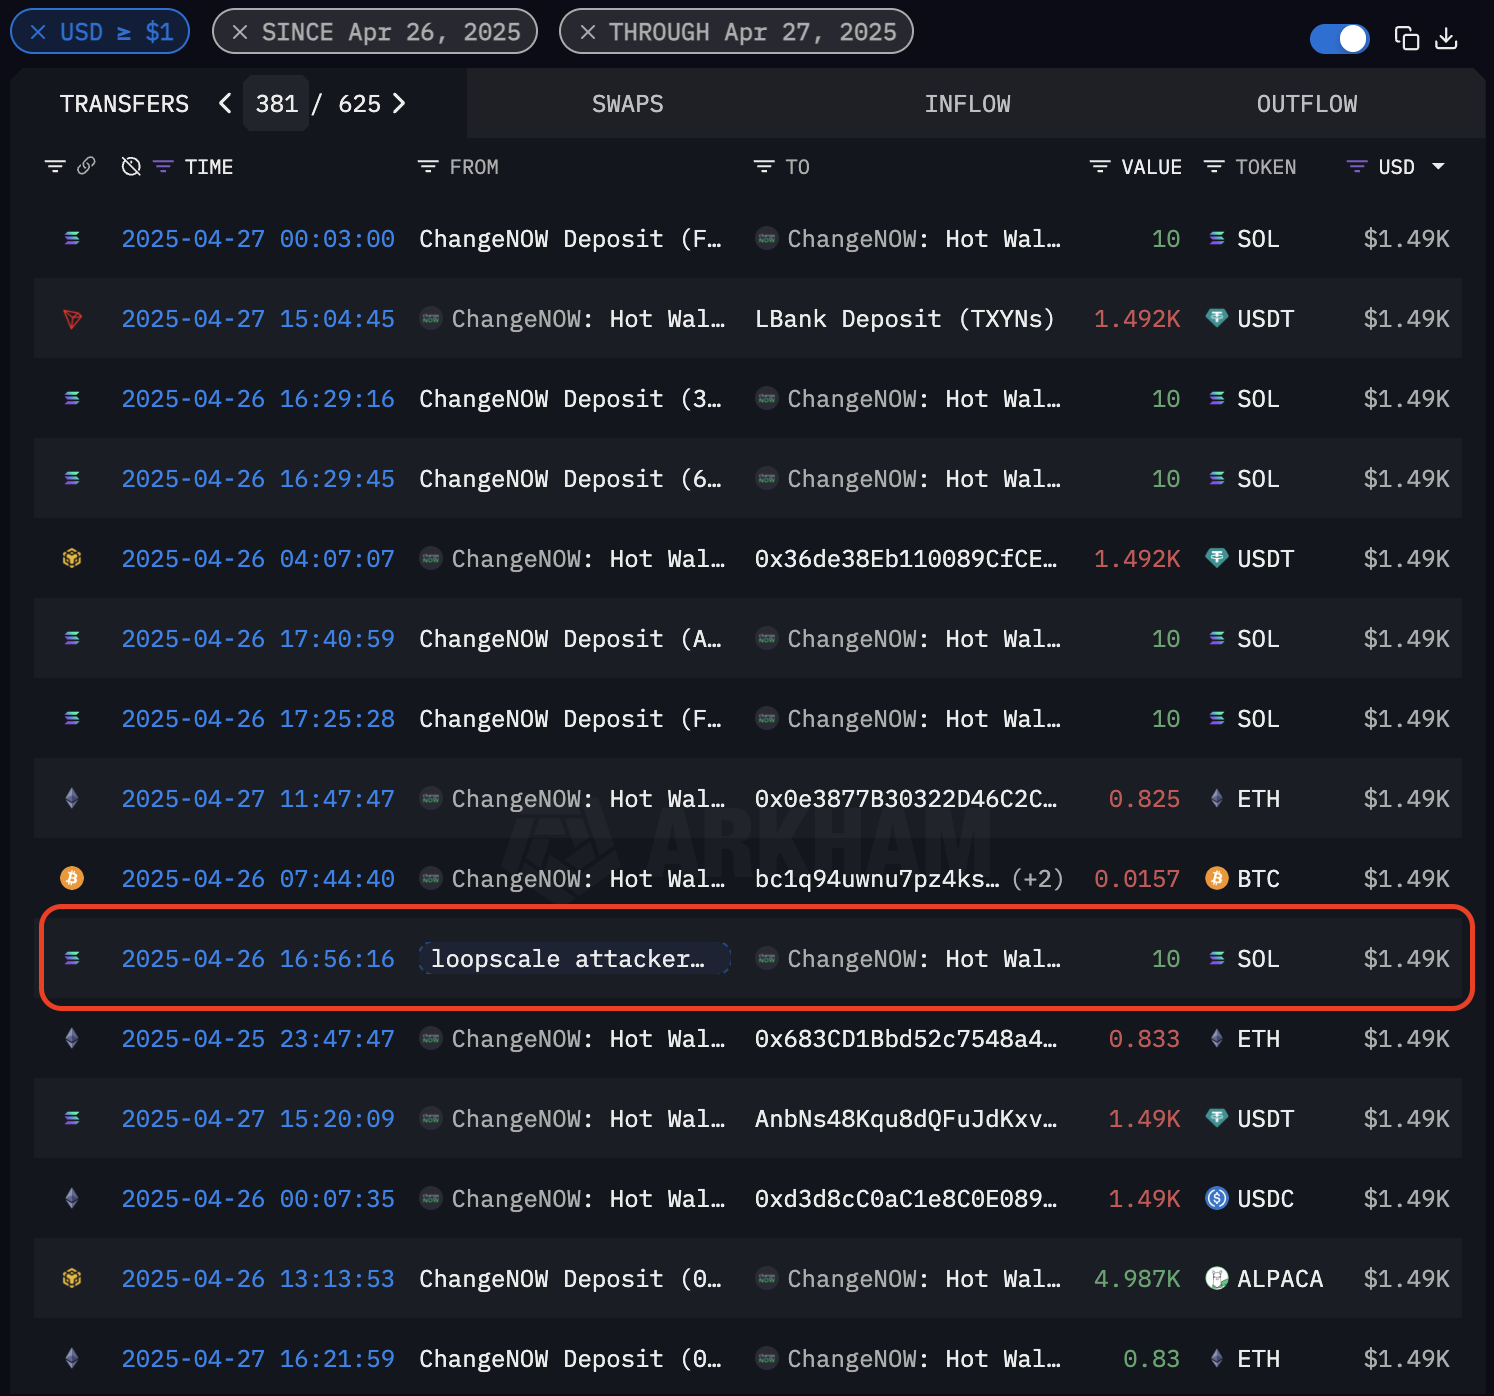Screen dimensions: 1494x1396
Task: Click the TO column filter icon
Action: [764, 167]
